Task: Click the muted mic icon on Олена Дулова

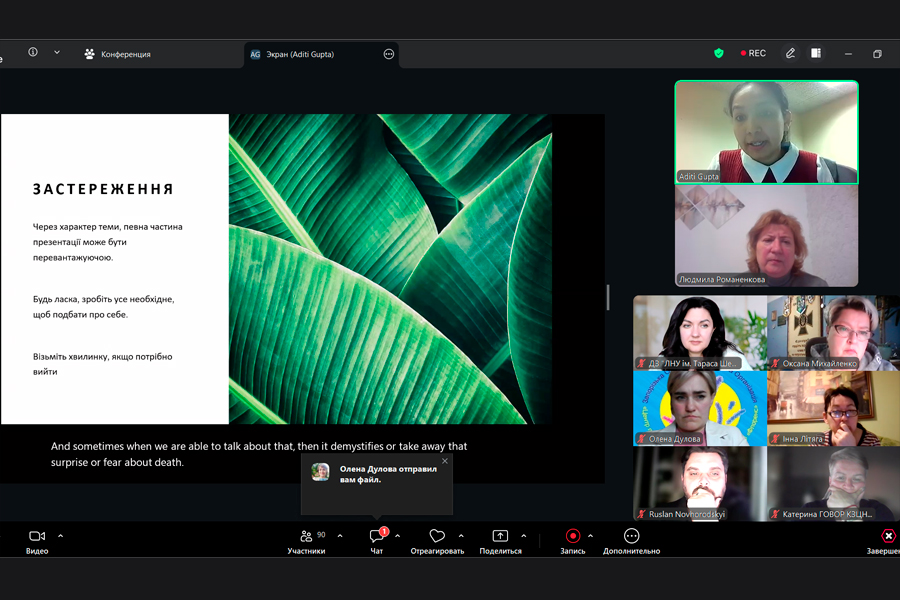Action: coord(641,439)
